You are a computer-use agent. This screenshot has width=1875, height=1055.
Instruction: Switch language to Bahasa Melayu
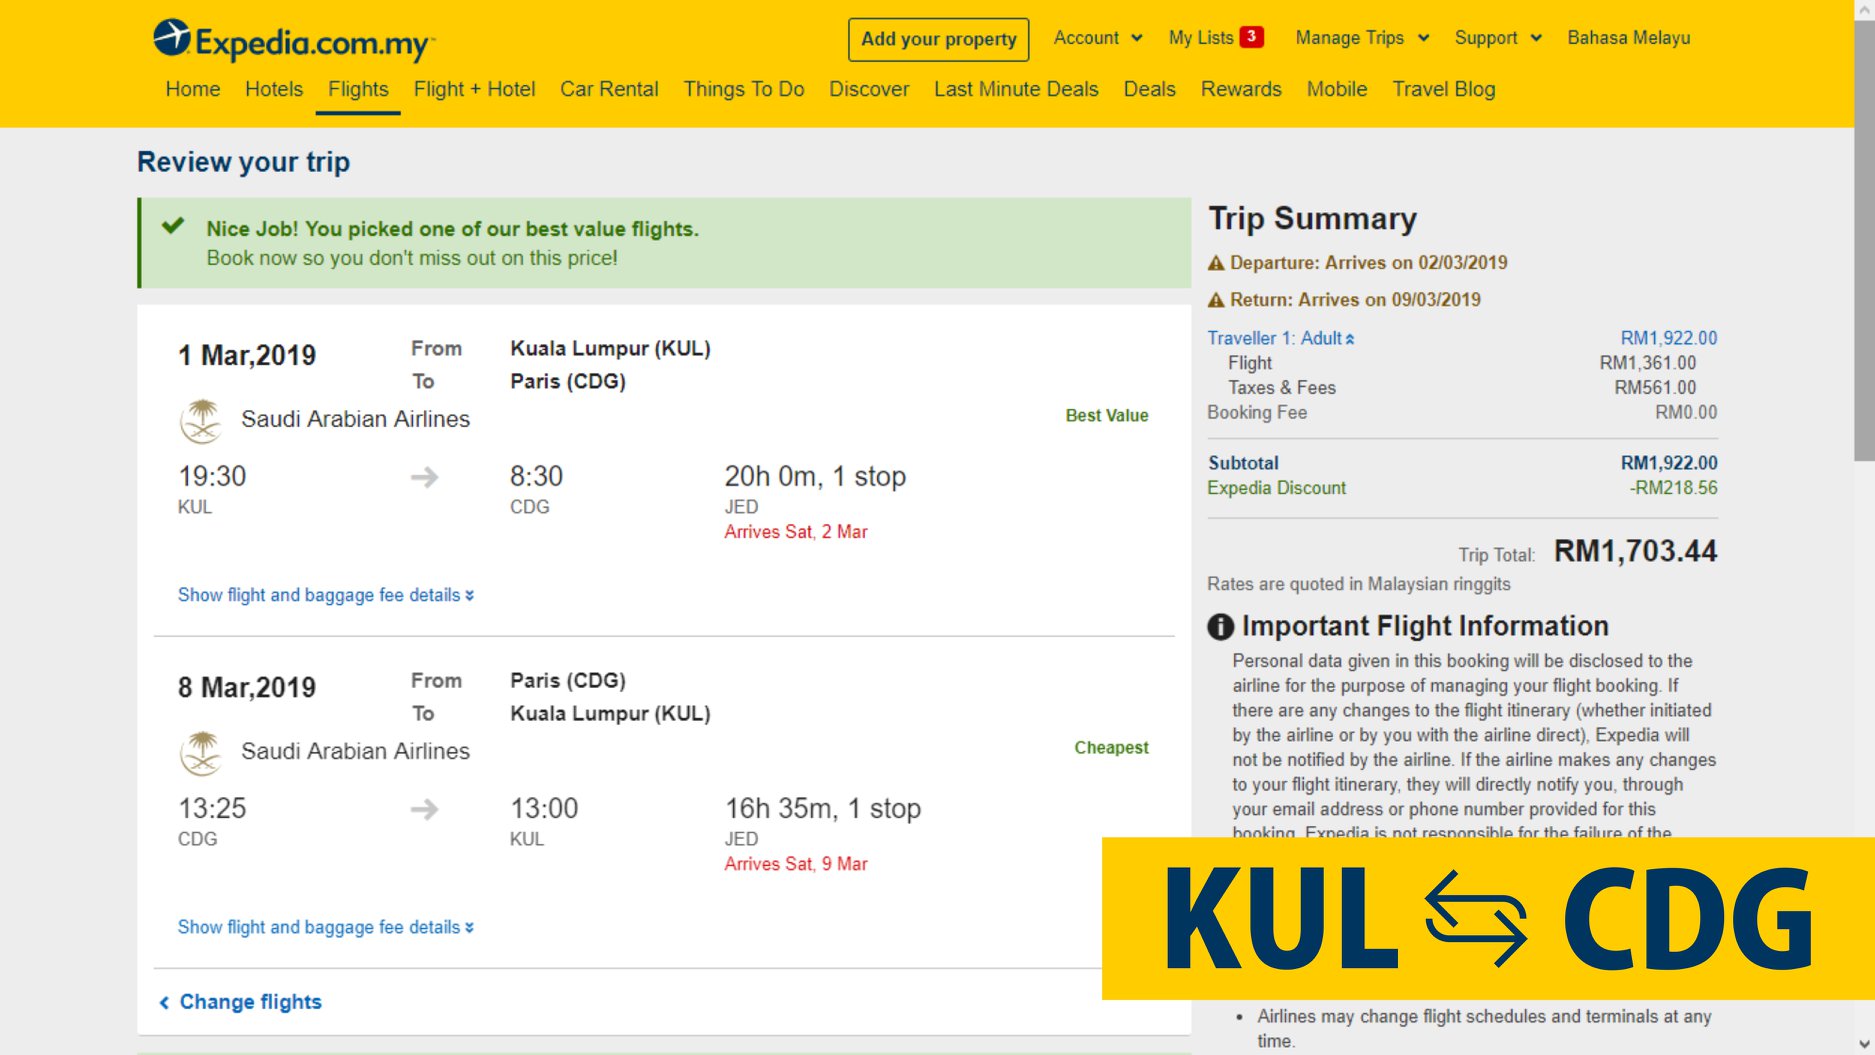tap(1629, 38)
